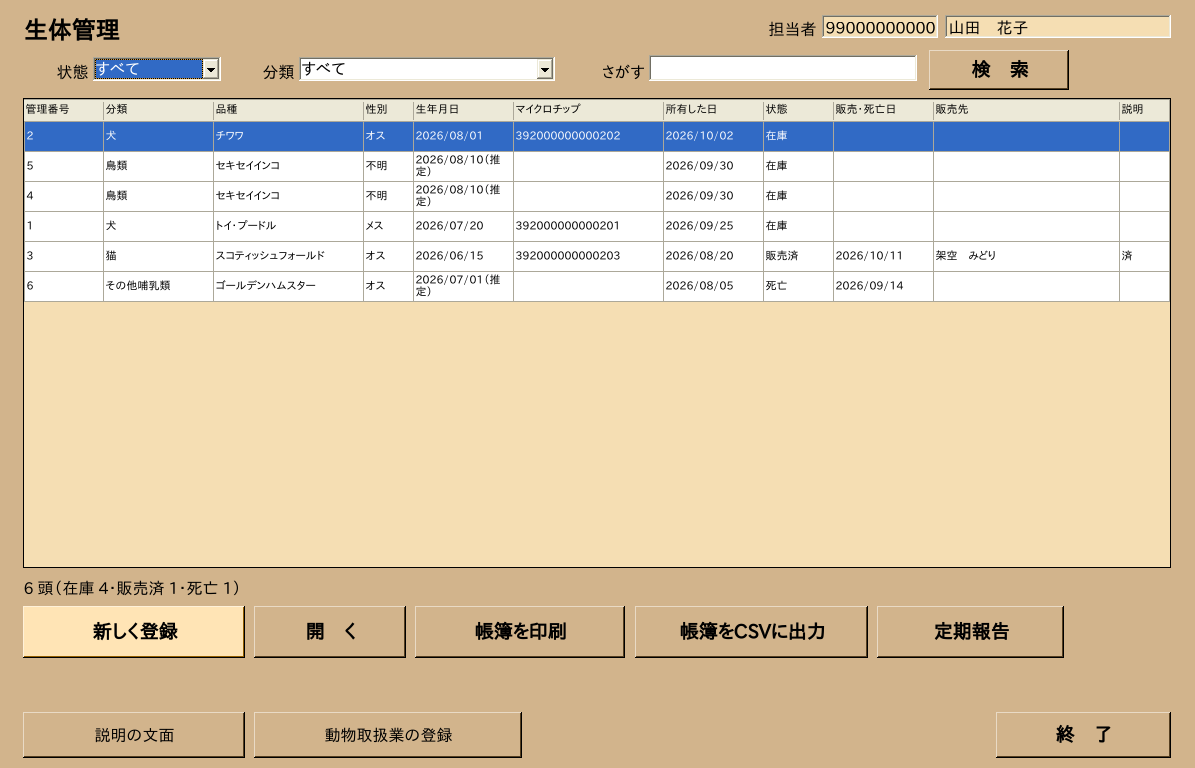The height and width of the screenshot is (768, 1195).
Task: Click the マイクロチップ column header
Action: tap(588, 110)
